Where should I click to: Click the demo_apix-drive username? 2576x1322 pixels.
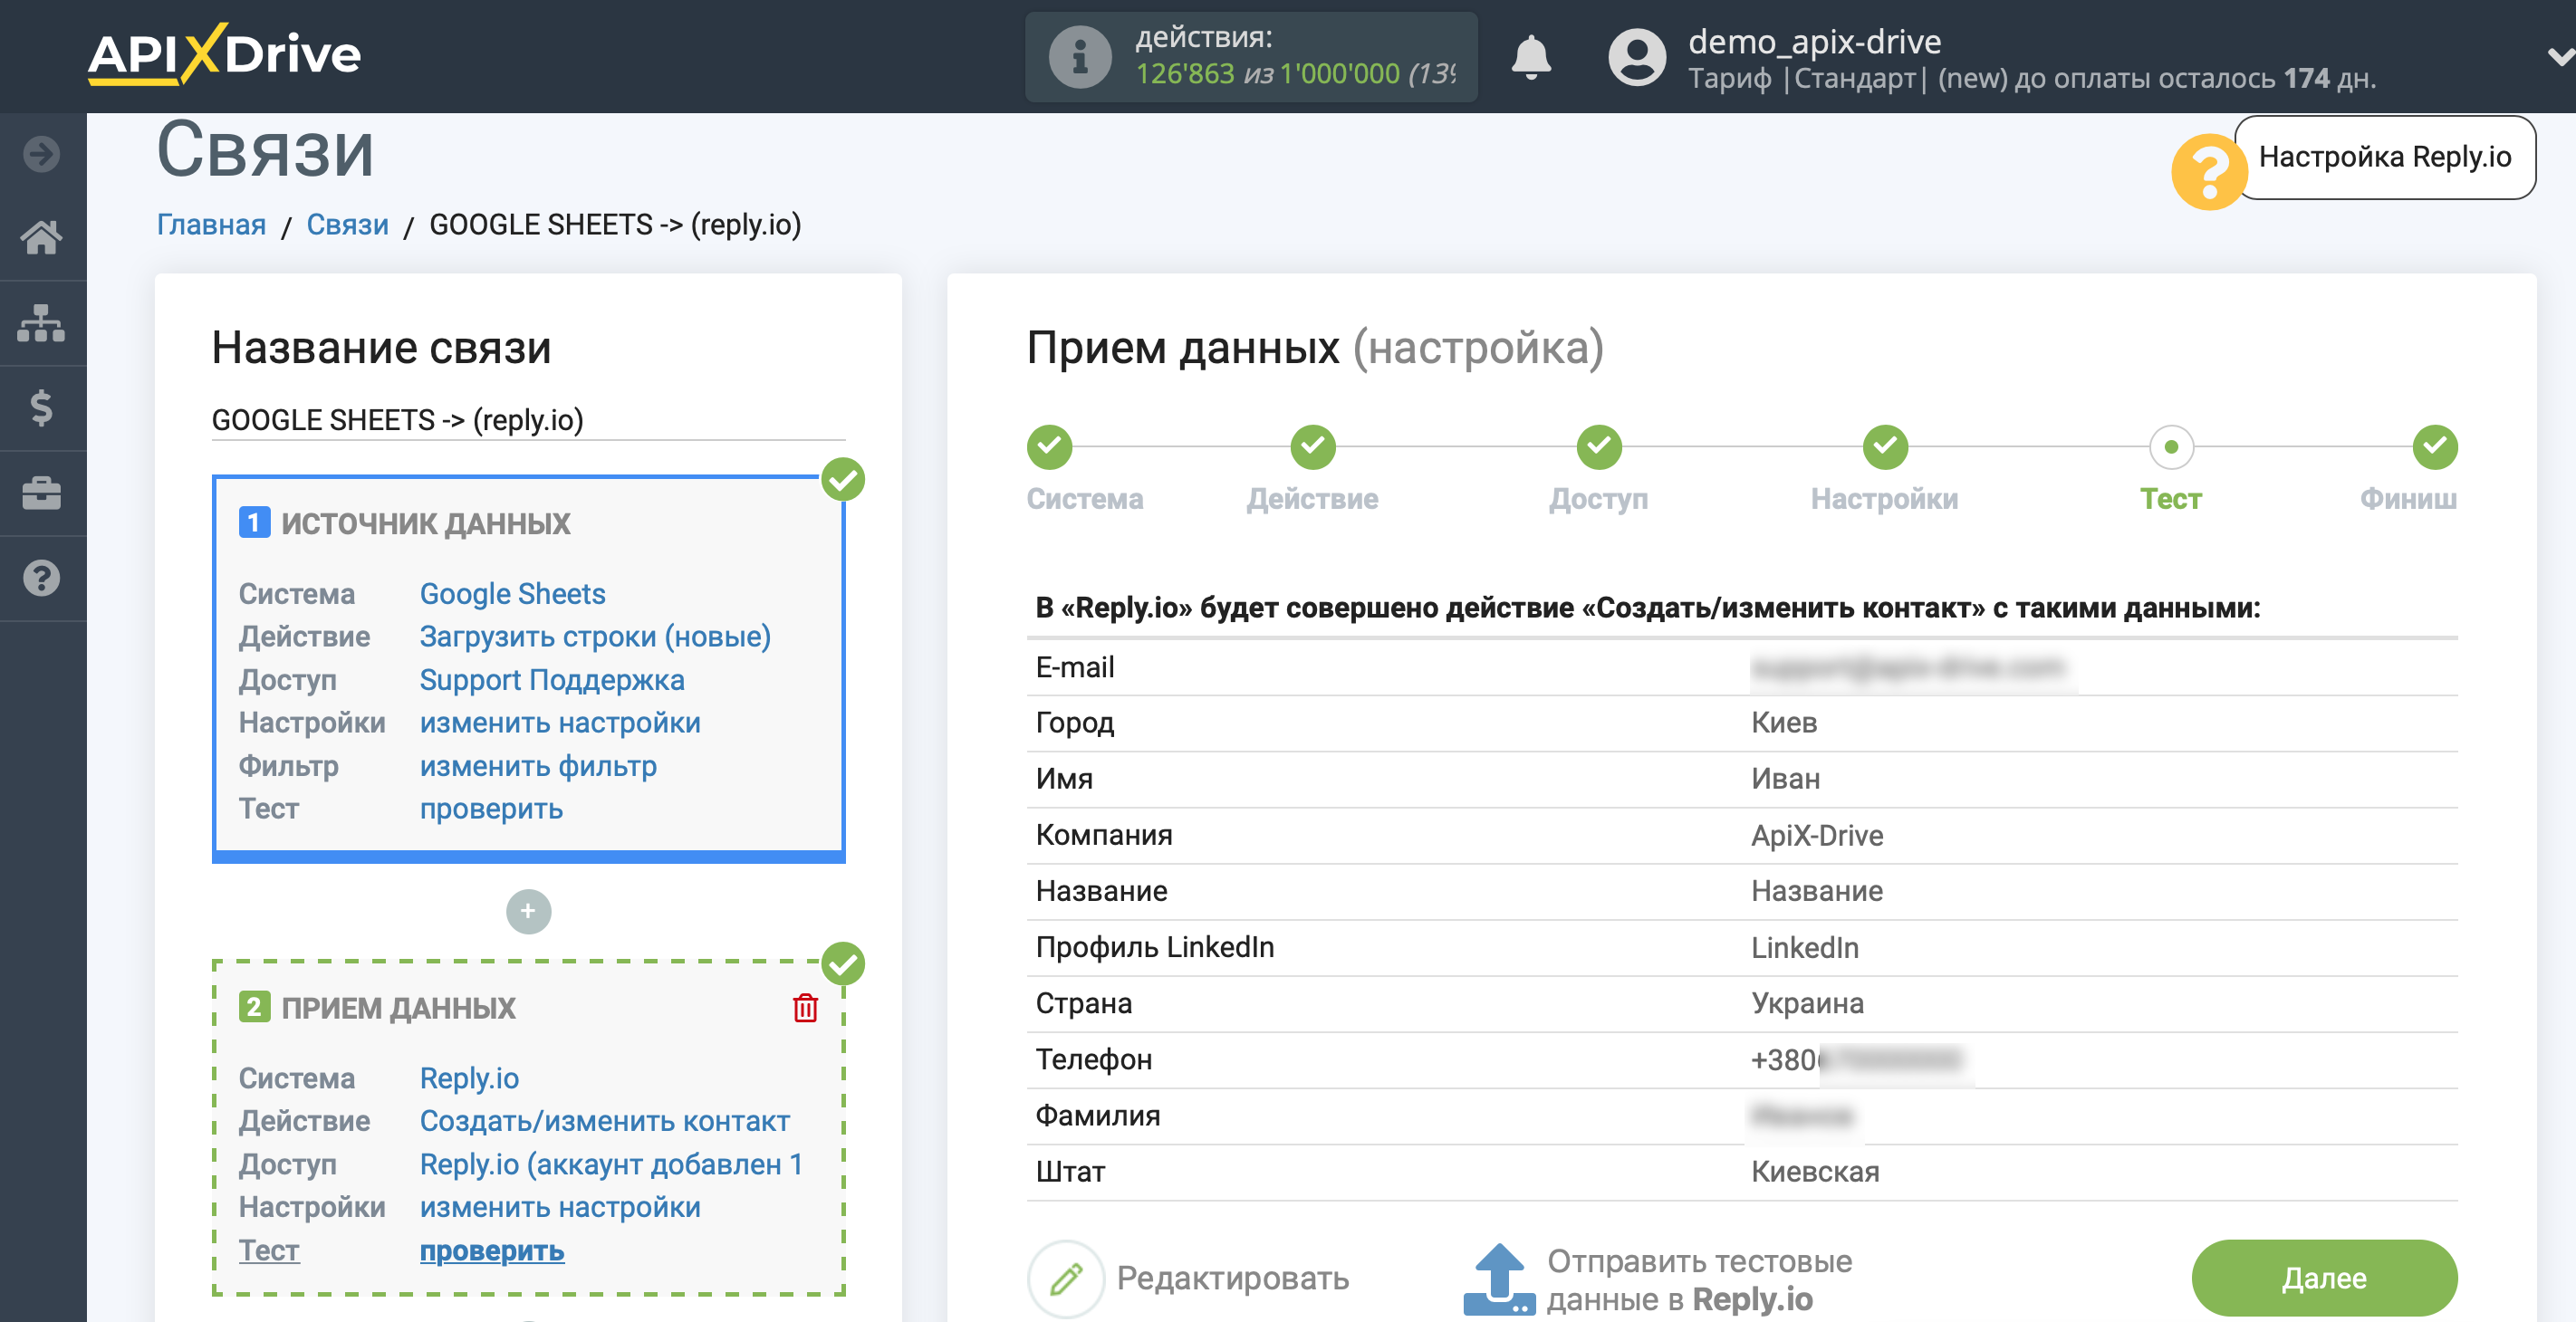1814,41
